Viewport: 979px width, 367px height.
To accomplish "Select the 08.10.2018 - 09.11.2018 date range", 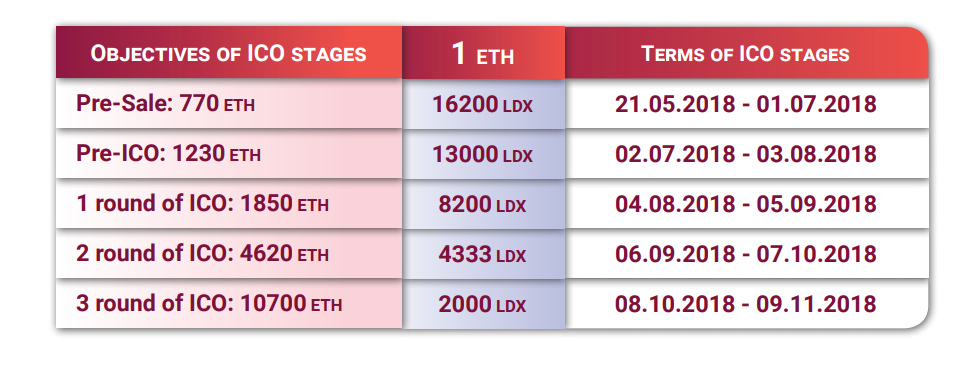I will (746, 303).
